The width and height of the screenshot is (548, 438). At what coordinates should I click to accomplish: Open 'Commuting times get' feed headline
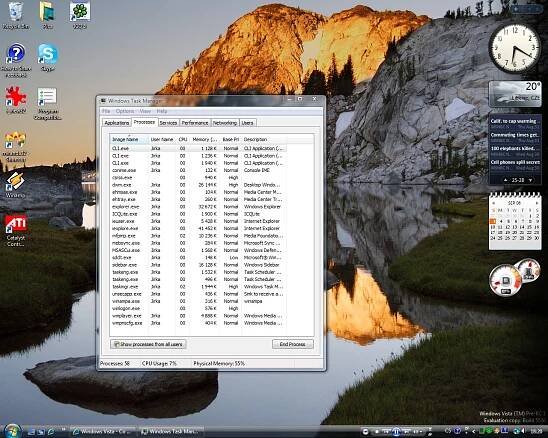click(x=514, y=135)
